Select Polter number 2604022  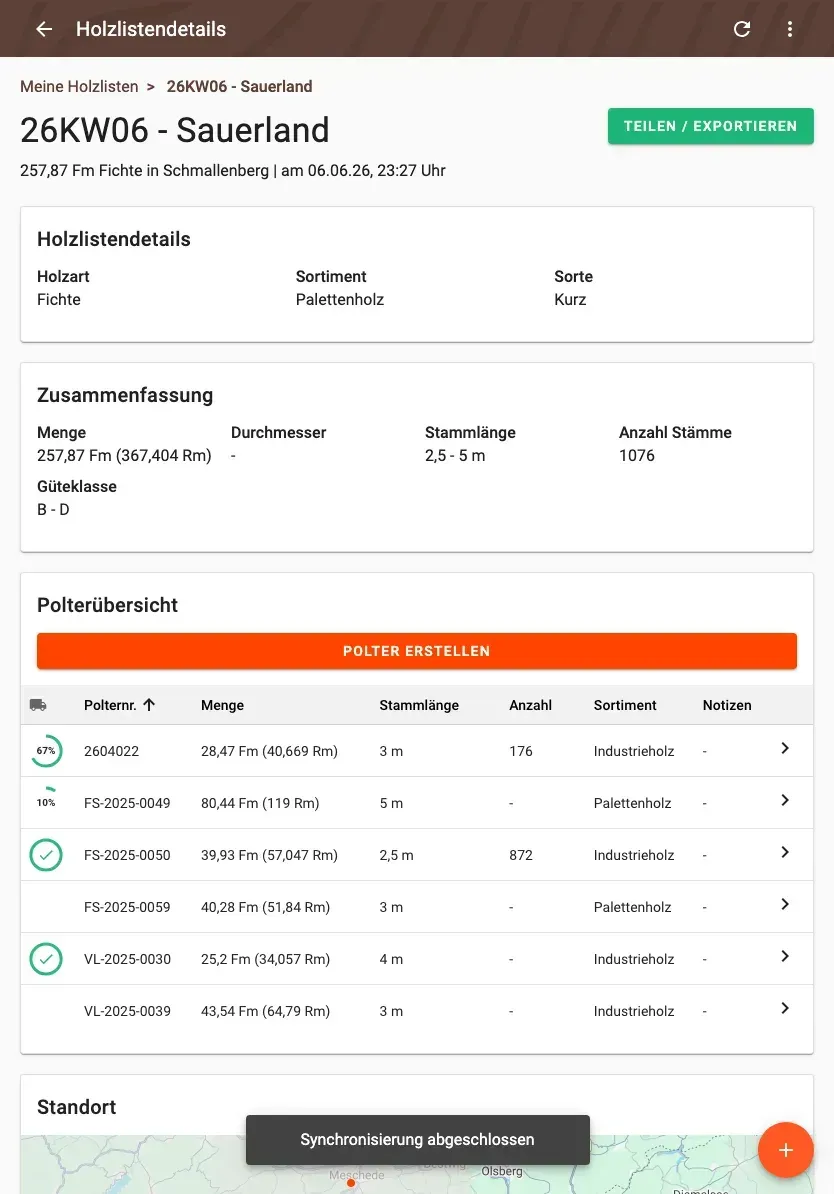click(111, 751)
